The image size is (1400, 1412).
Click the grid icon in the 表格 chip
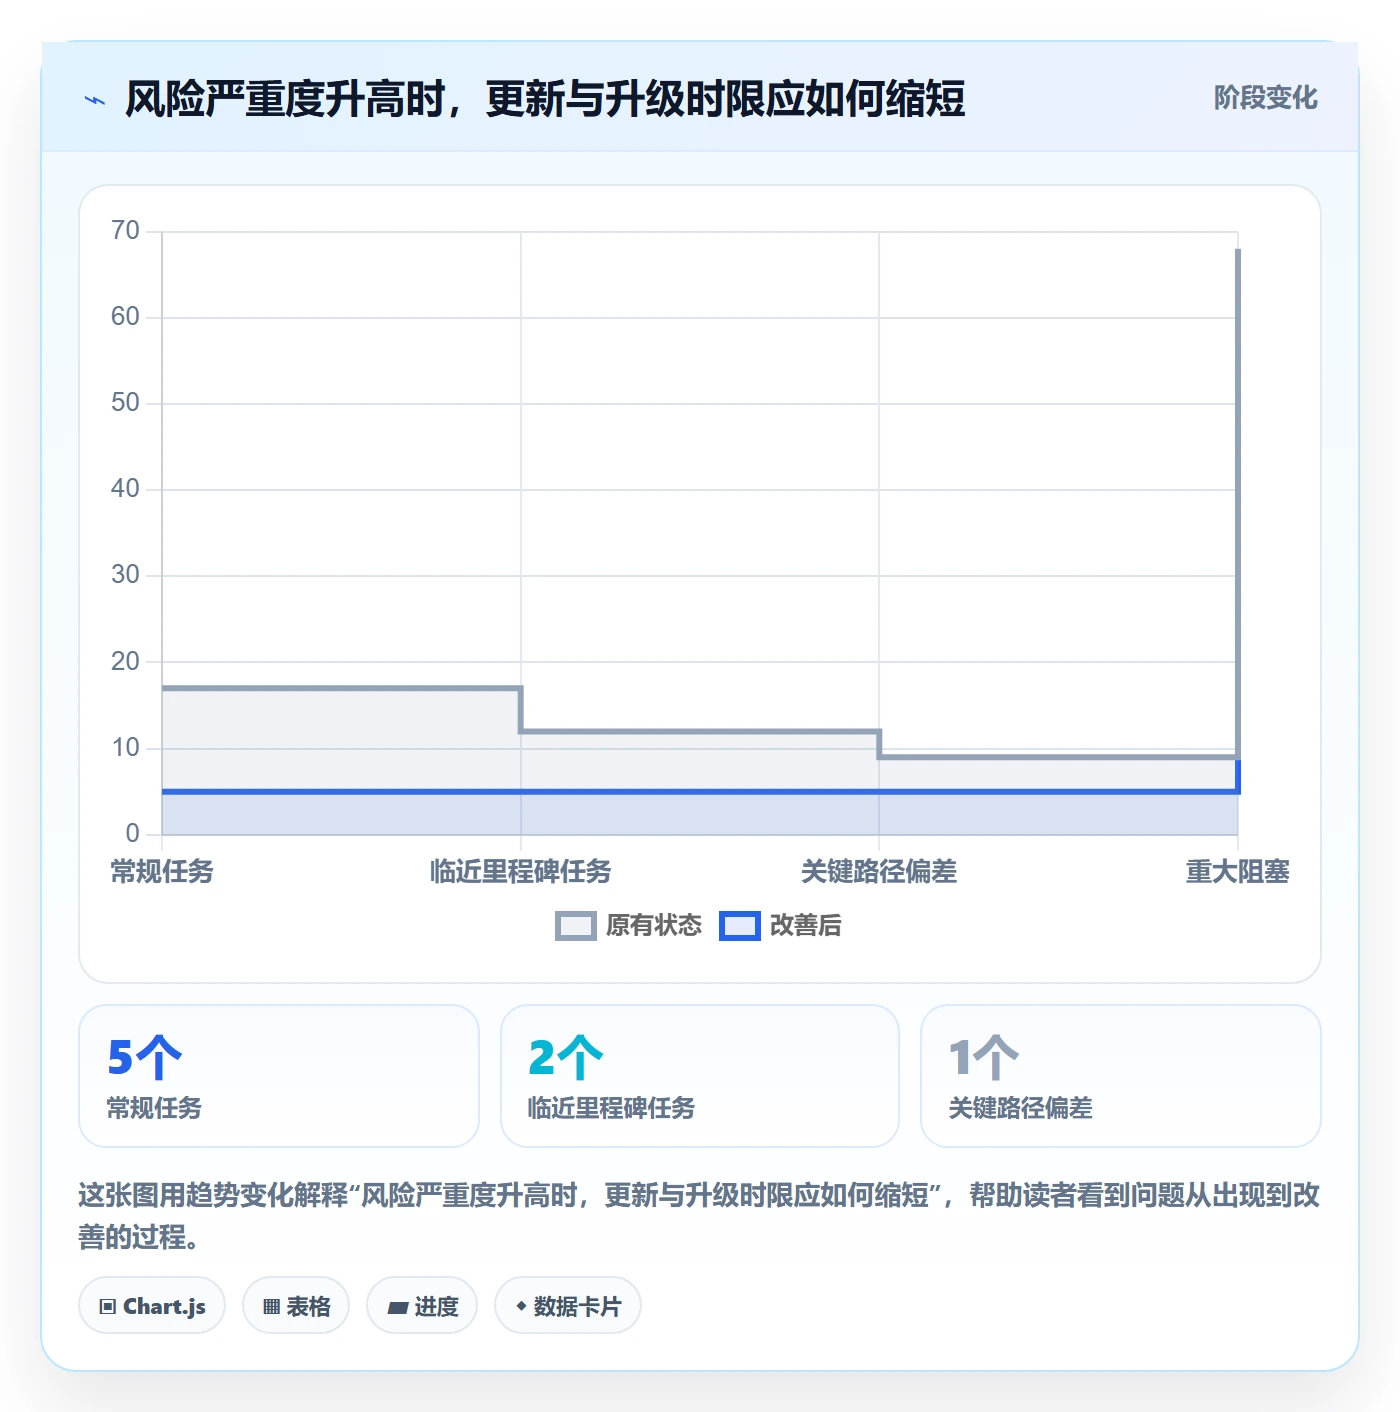click(271, 1307)
